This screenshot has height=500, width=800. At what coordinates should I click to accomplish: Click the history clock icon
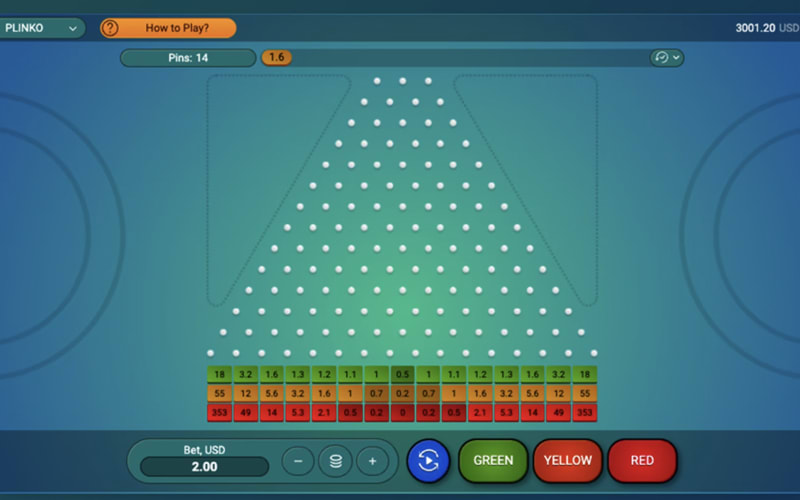(661, 58)
